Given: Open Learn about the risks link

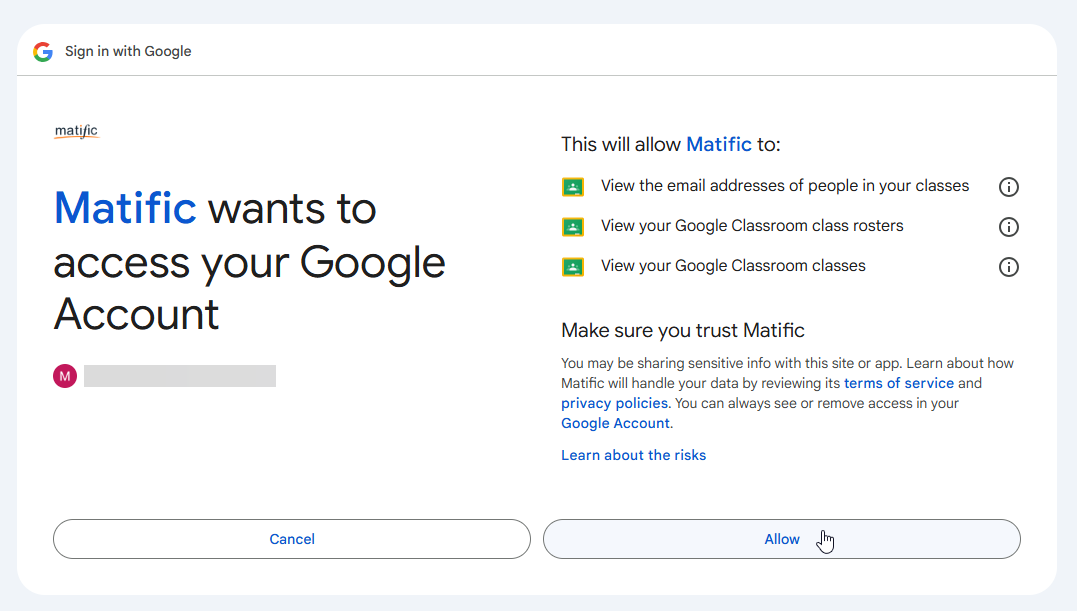Looking at the screenshot, I should 633,455.
